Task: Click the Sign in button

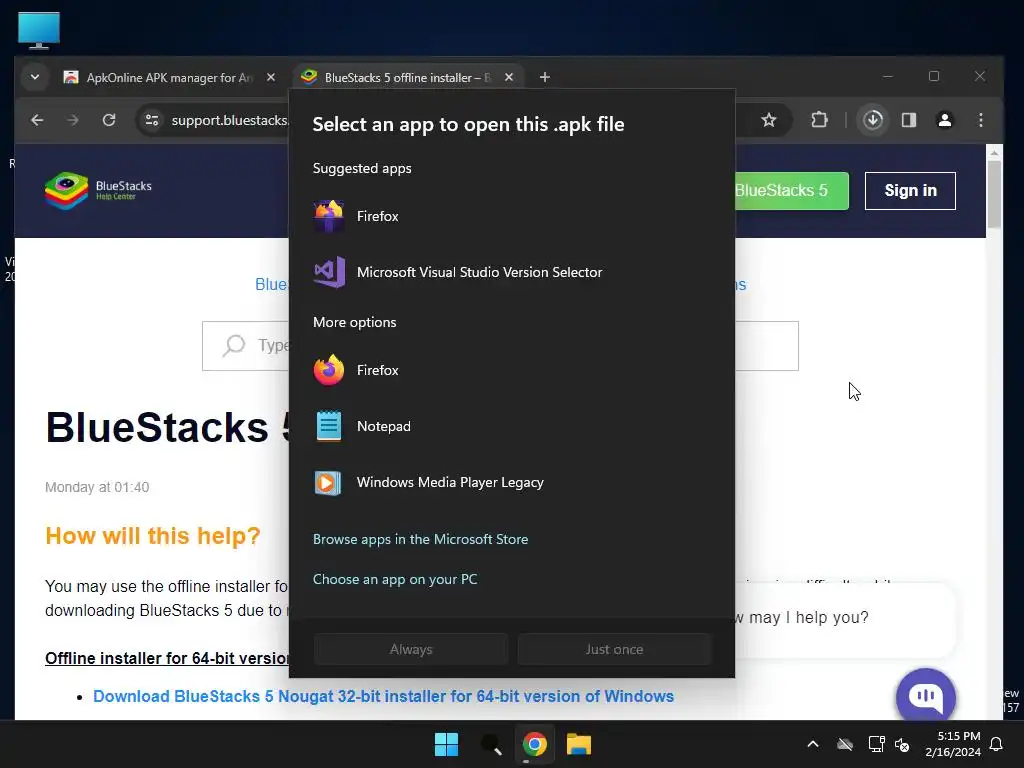Action: [x=910, y=191]
